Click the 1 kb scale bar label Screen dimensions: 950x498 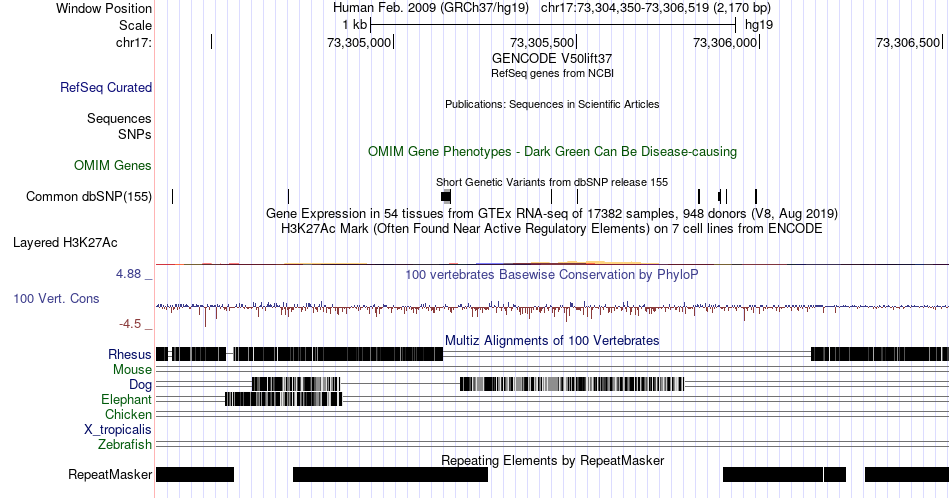(x=354, y=25)
